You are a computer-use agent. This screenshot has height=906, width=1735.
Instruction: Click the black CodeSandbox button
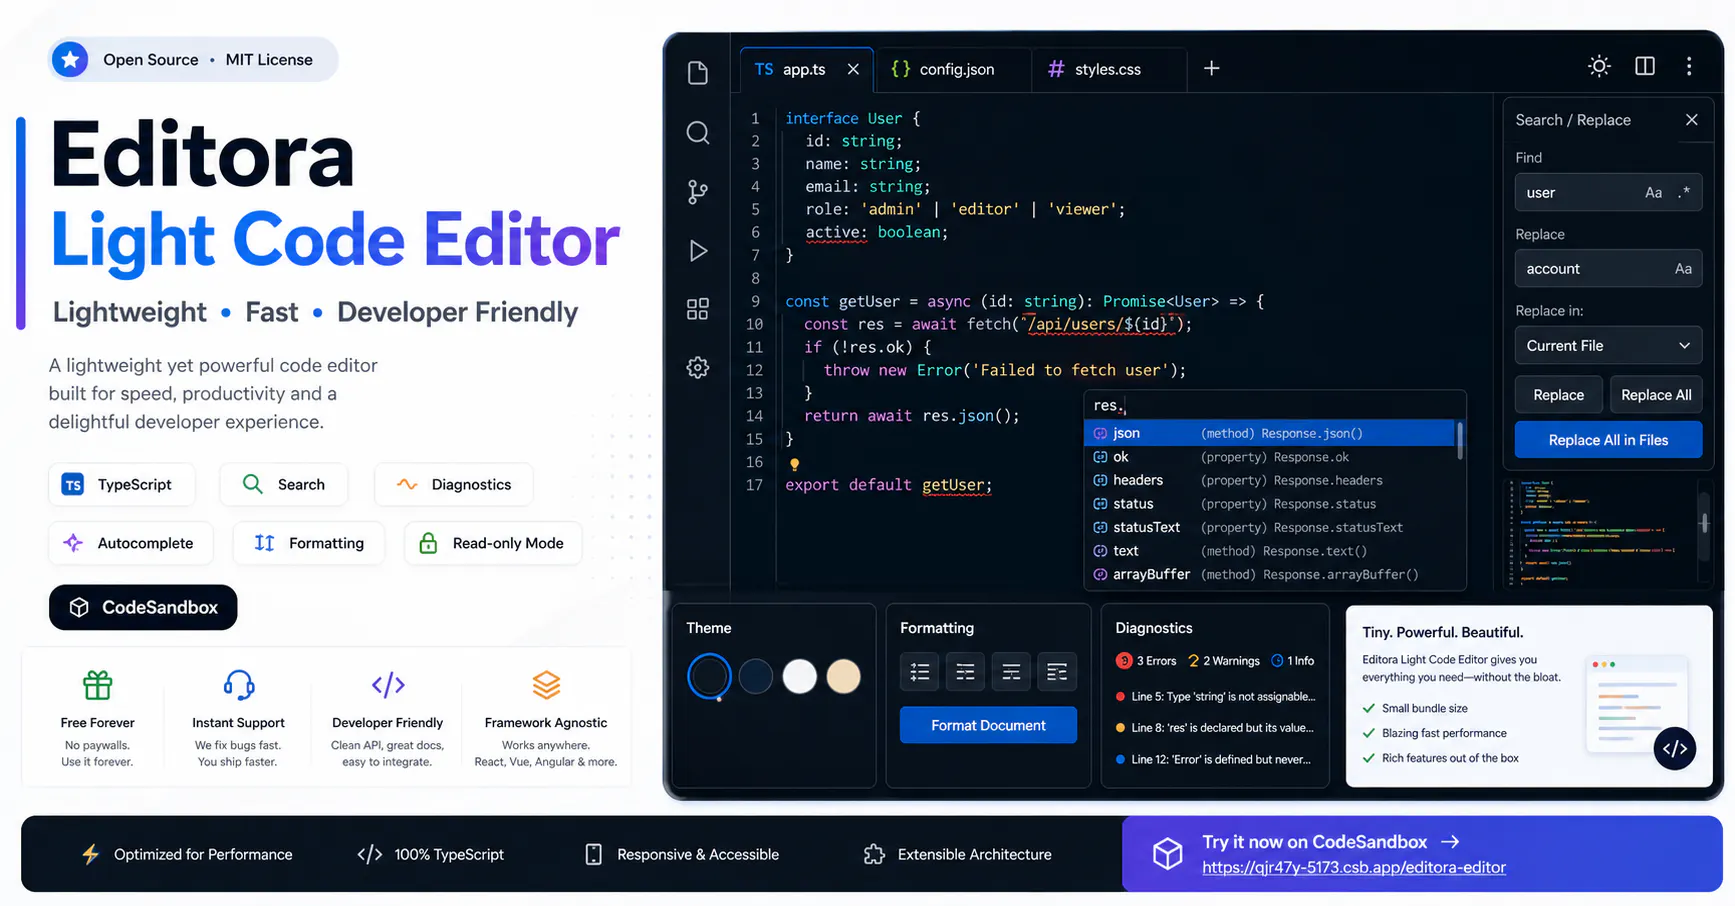point(143,607)
